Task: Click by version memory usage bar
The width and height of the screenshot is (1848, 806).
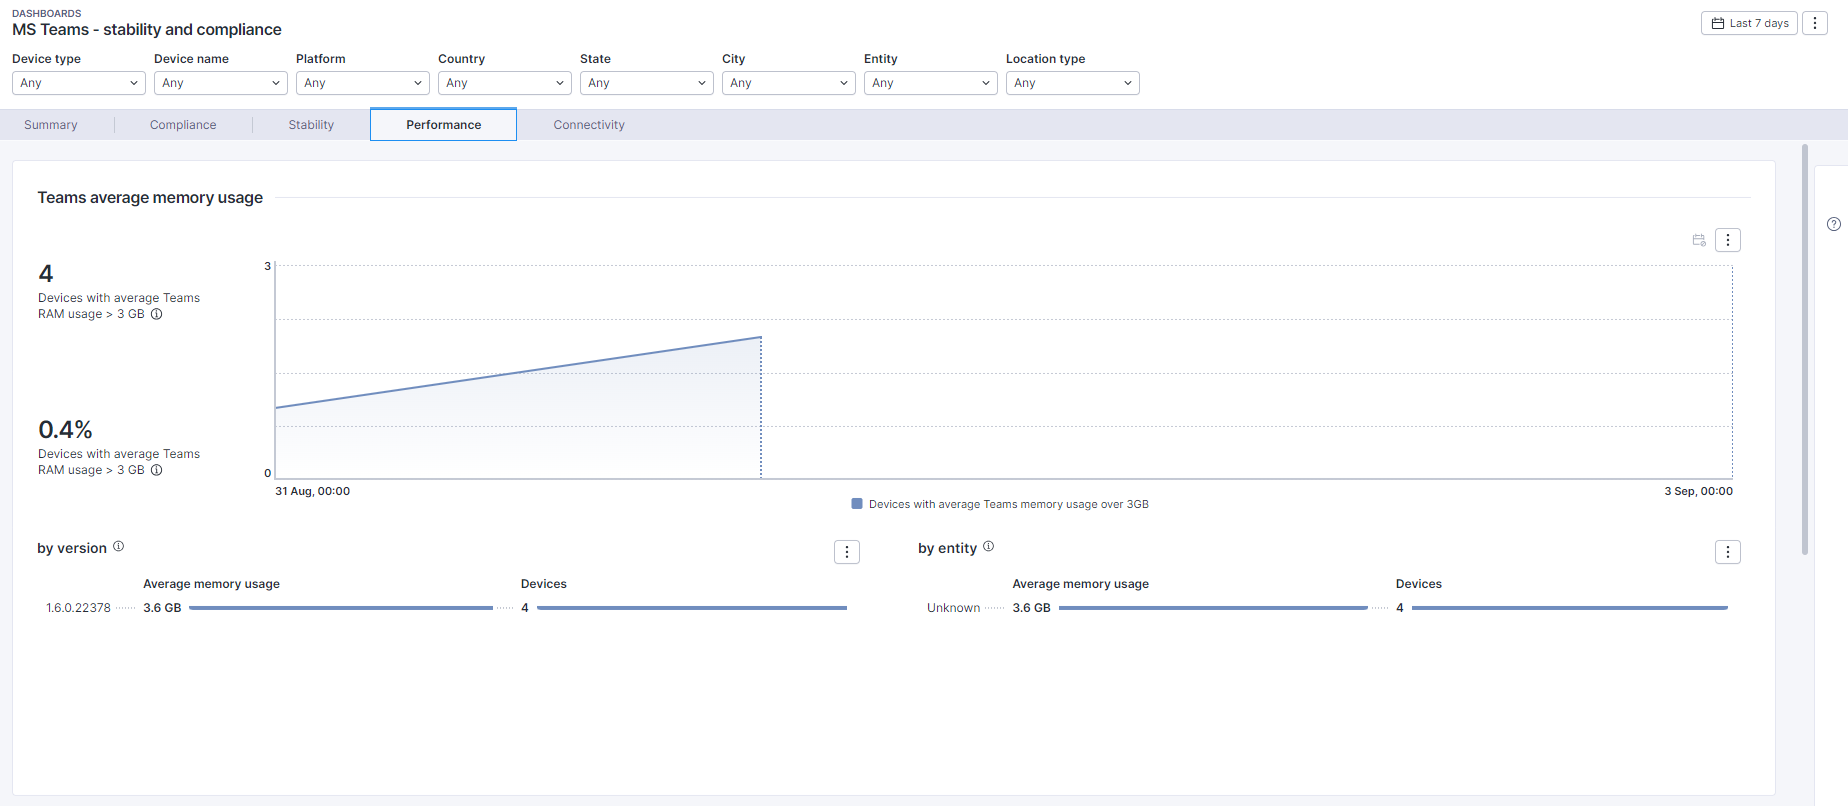Action: pyautogui.click(x=341, y=608)
